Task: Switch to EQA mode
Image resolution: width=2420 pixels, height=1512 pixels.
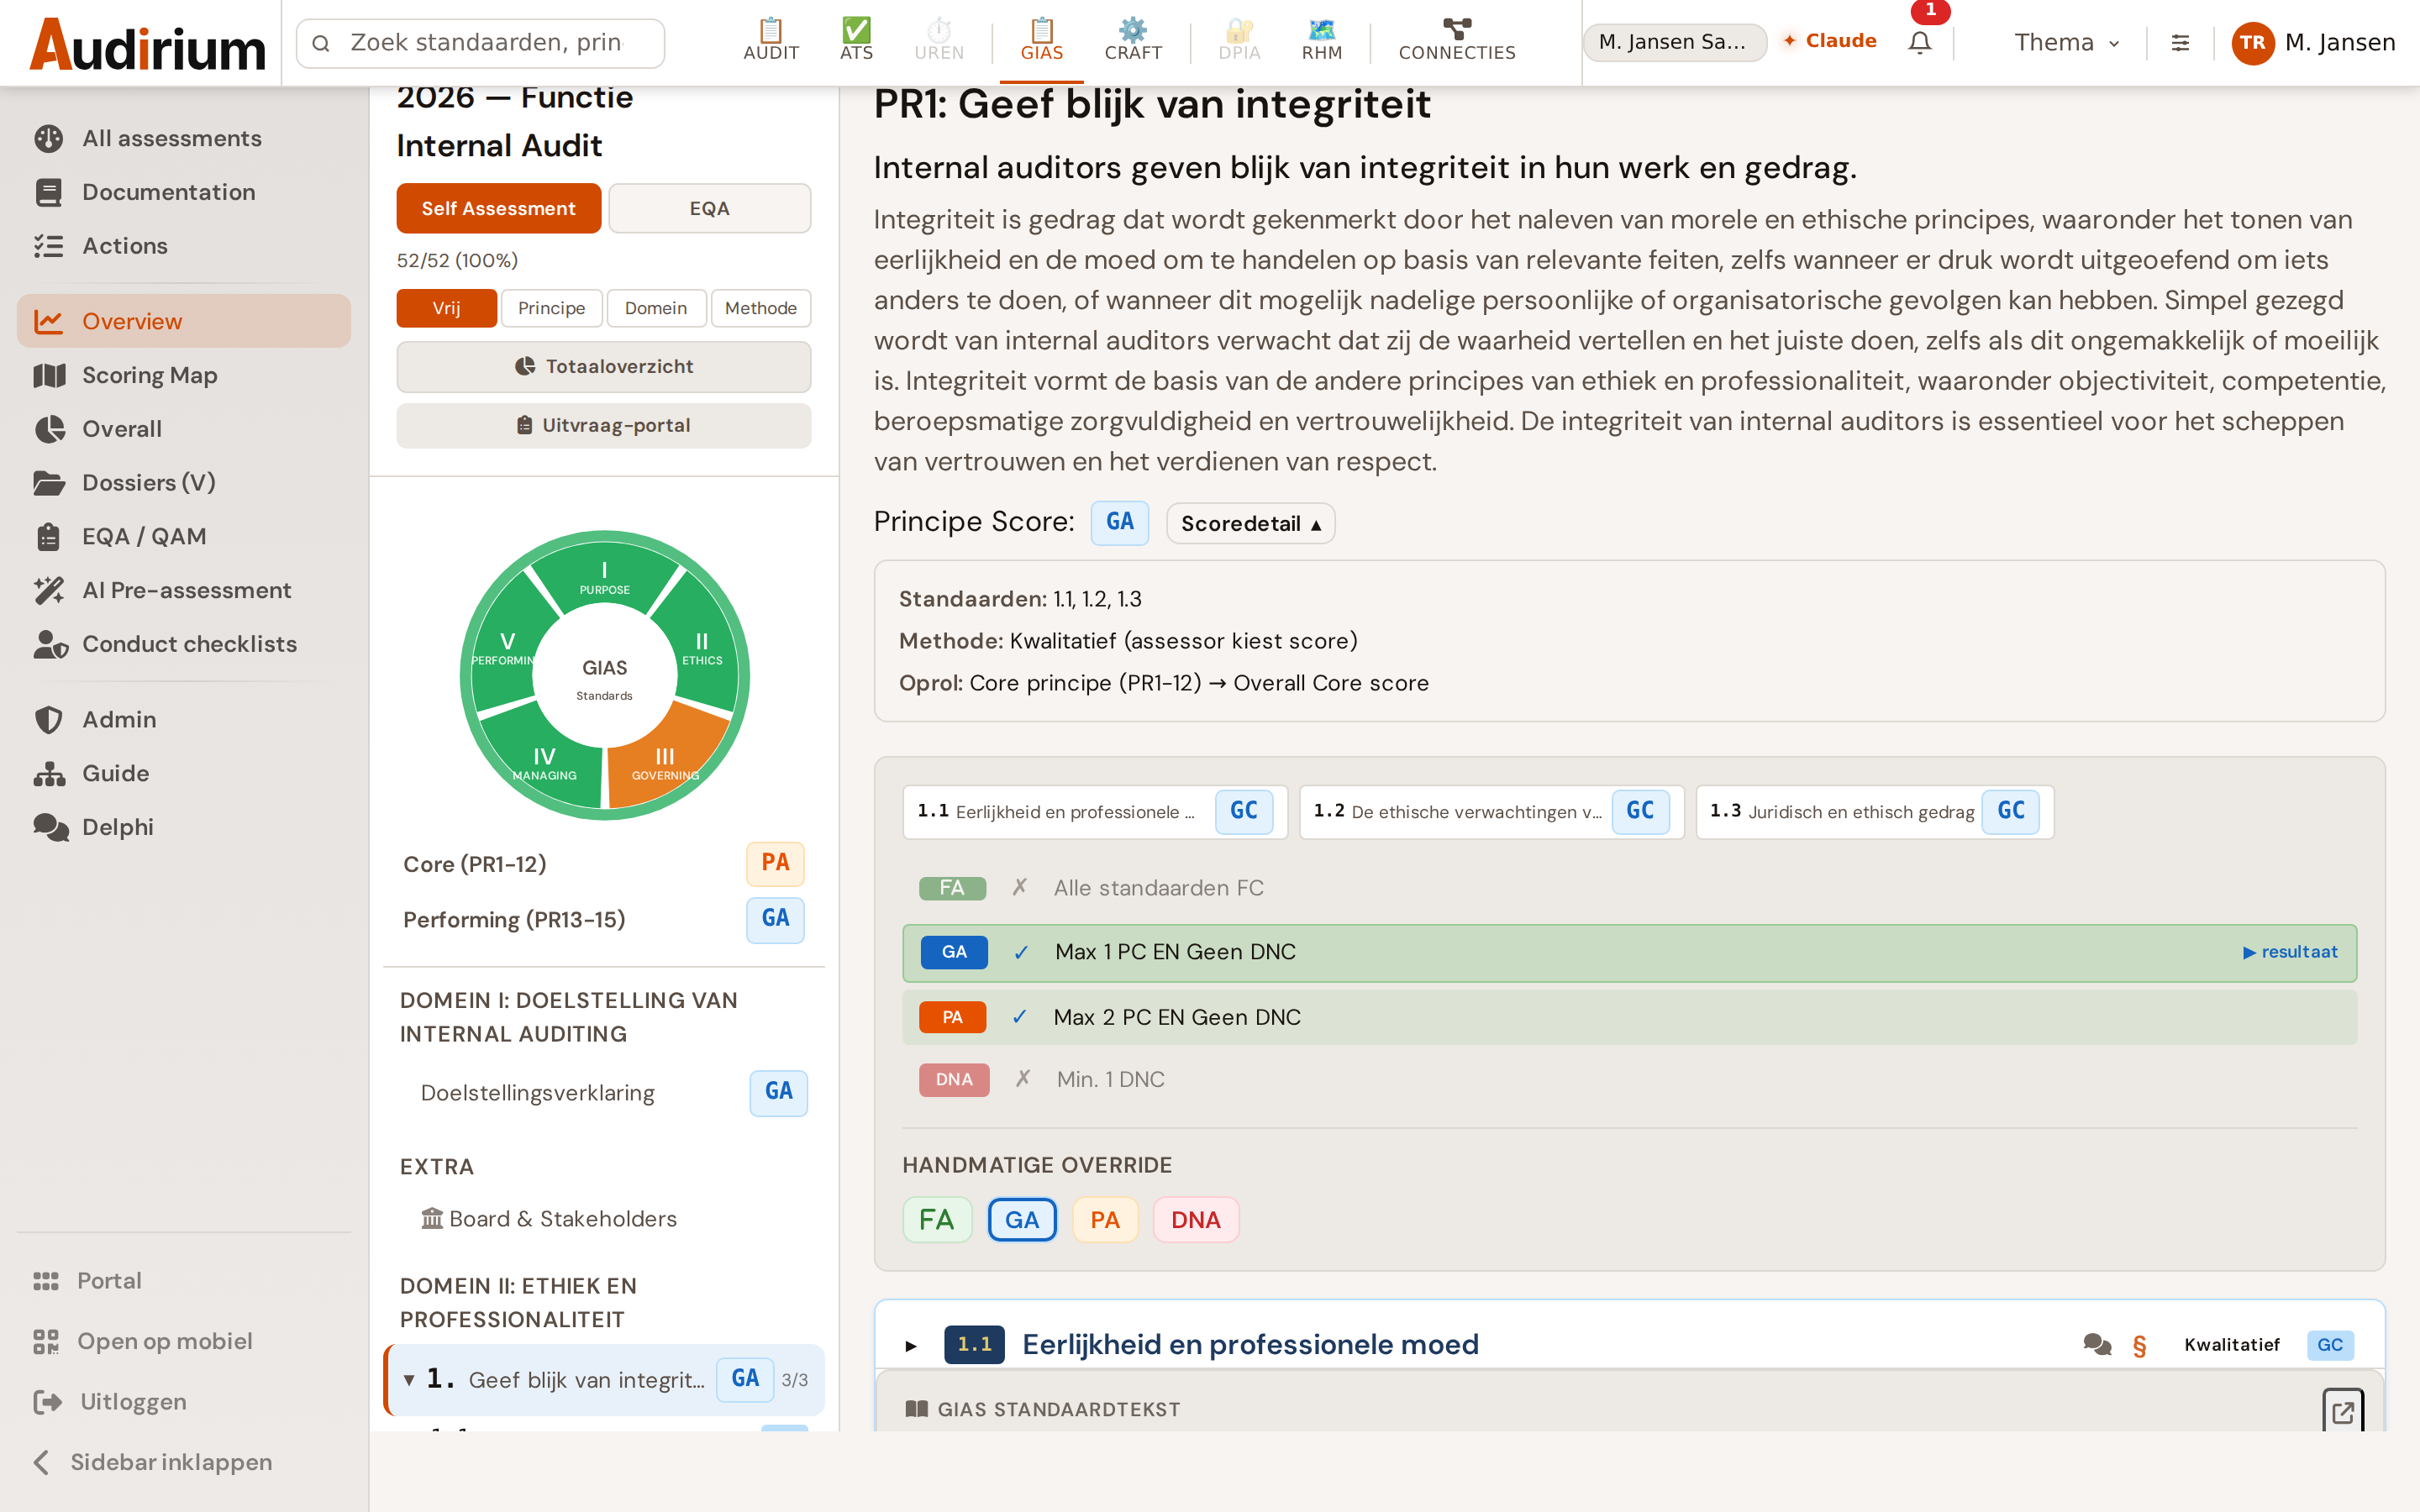Action: 709,208
